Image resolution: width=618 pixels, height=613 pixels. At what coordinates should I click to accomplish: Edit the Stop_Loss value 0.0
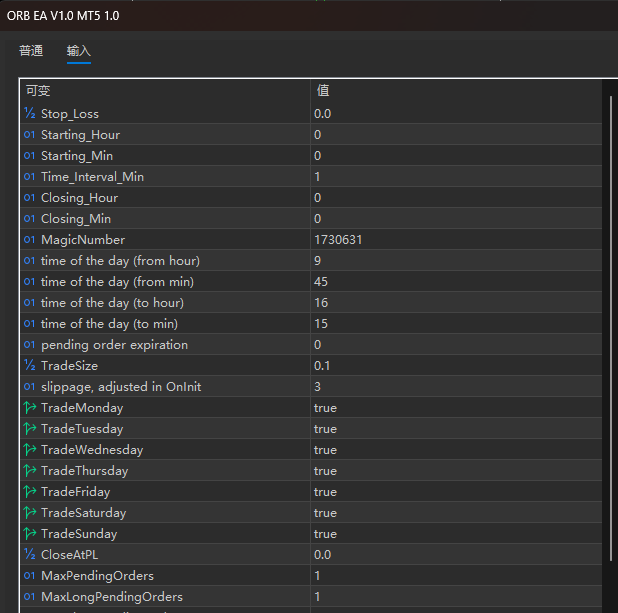[x=456, y=114]
